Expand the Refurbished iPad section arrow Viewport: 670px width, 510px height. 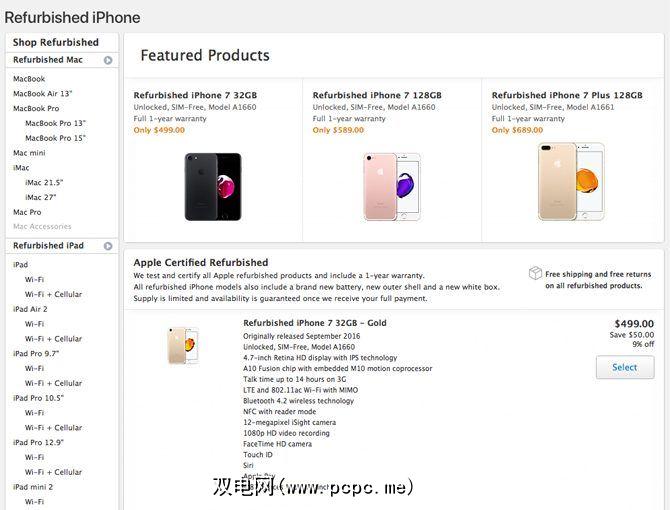click(107, 246)
